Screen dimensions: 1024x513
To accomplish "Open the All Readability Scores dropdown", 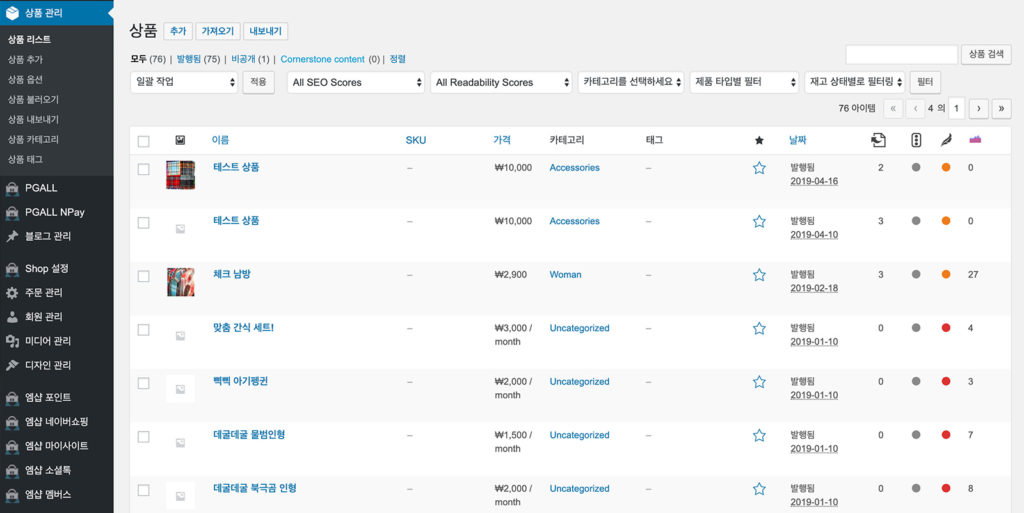I will tap(501, 82).
